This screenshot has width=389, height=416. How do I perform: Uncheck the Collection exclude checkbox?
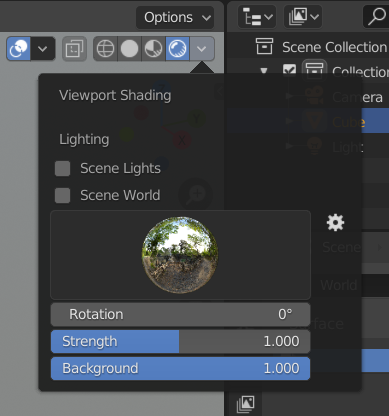pos(289,71)
